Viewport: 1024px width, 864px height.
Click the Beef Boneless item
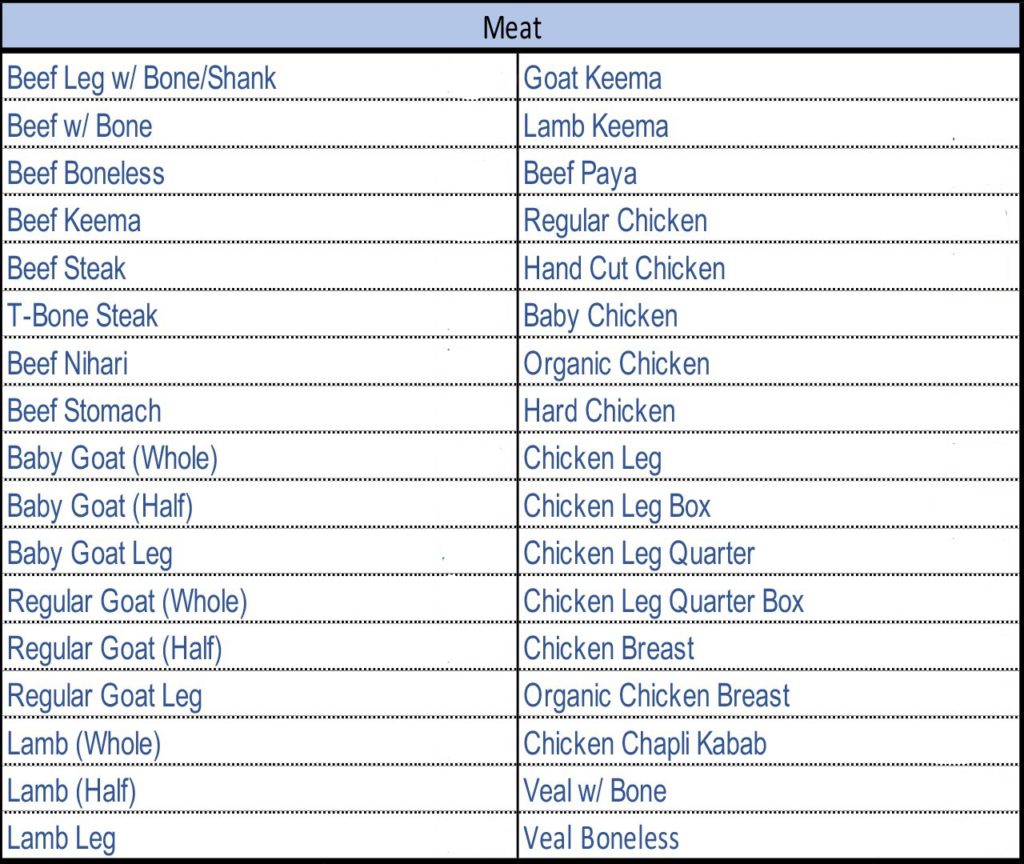click(86, 174)
